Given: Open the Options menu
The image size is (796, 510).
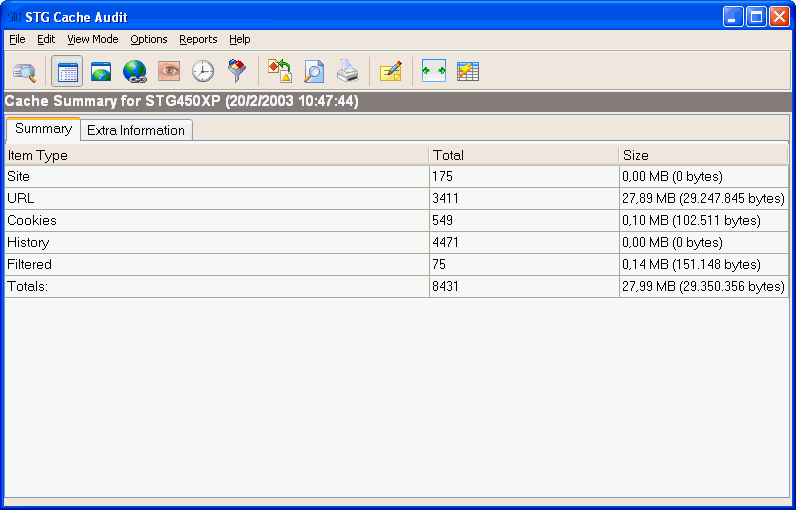Looking at the screenshot, I should (x=149, y=39).
